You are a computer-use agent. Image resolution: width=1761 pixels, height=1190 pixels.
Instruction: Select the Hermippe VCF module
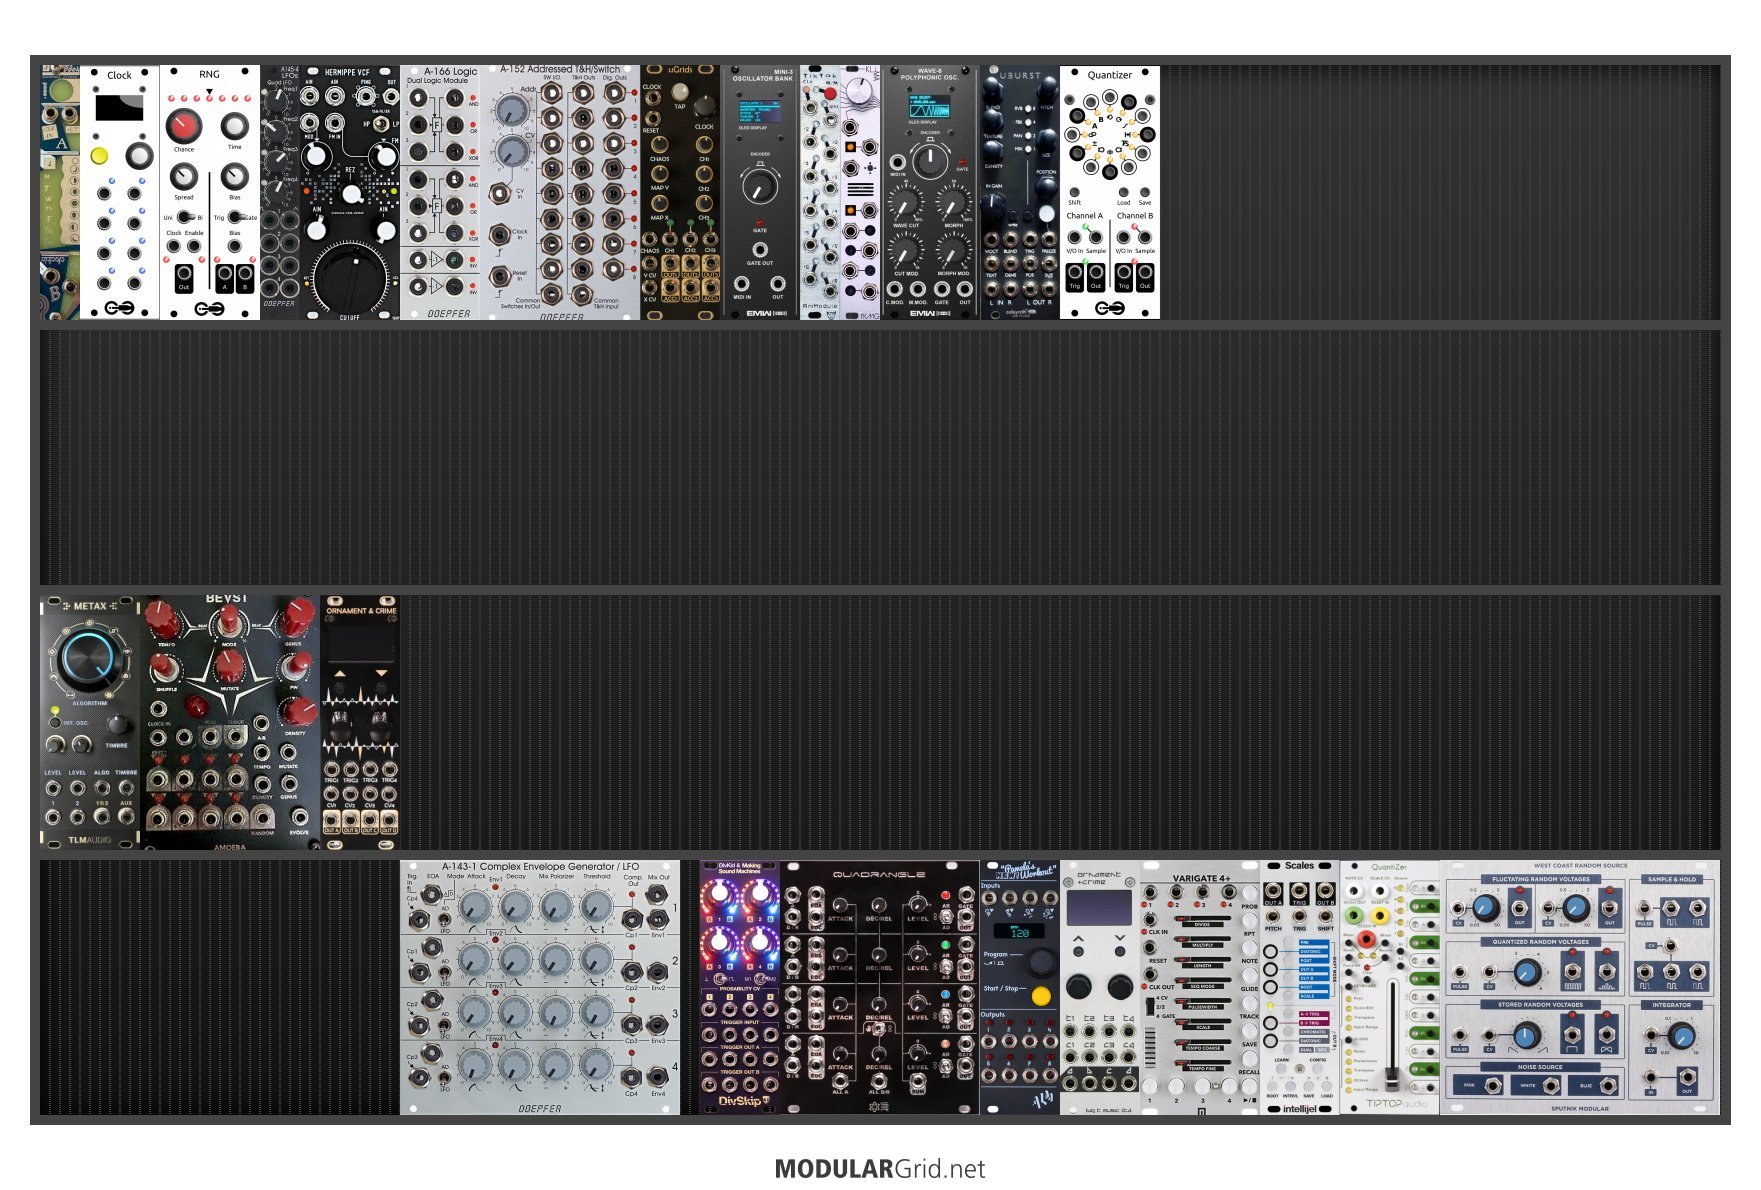click(x=350, y=193)
